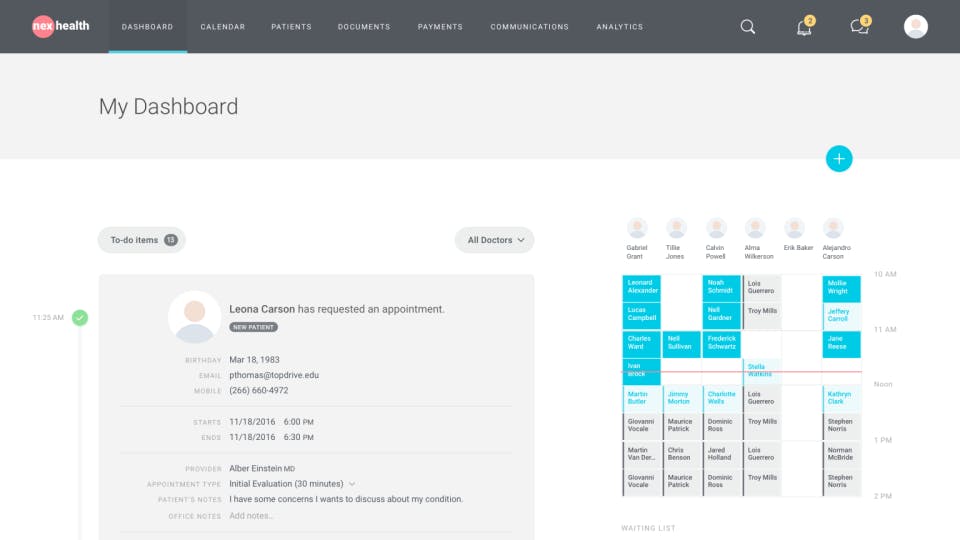
Task: Click Leona Carson's profile picture
Action: tap(195, 317)
